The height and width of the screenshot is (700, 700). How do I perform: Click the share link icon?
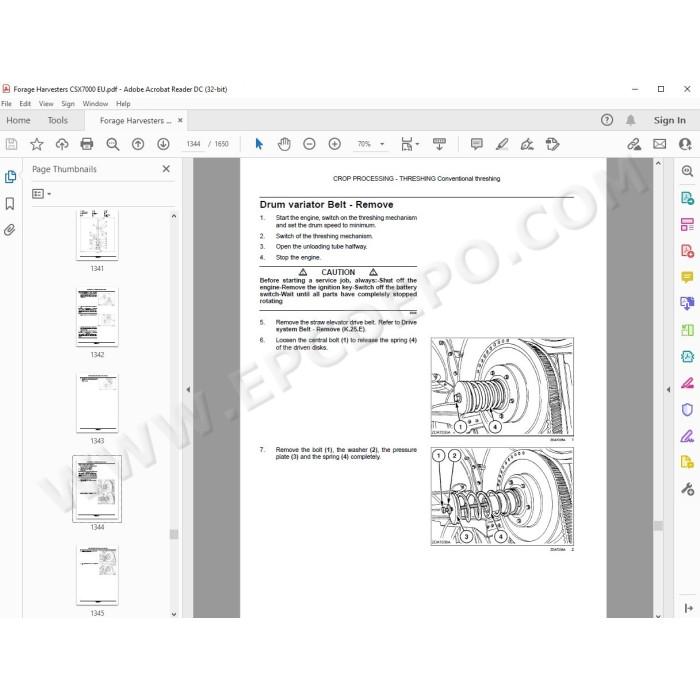[634, 144]
